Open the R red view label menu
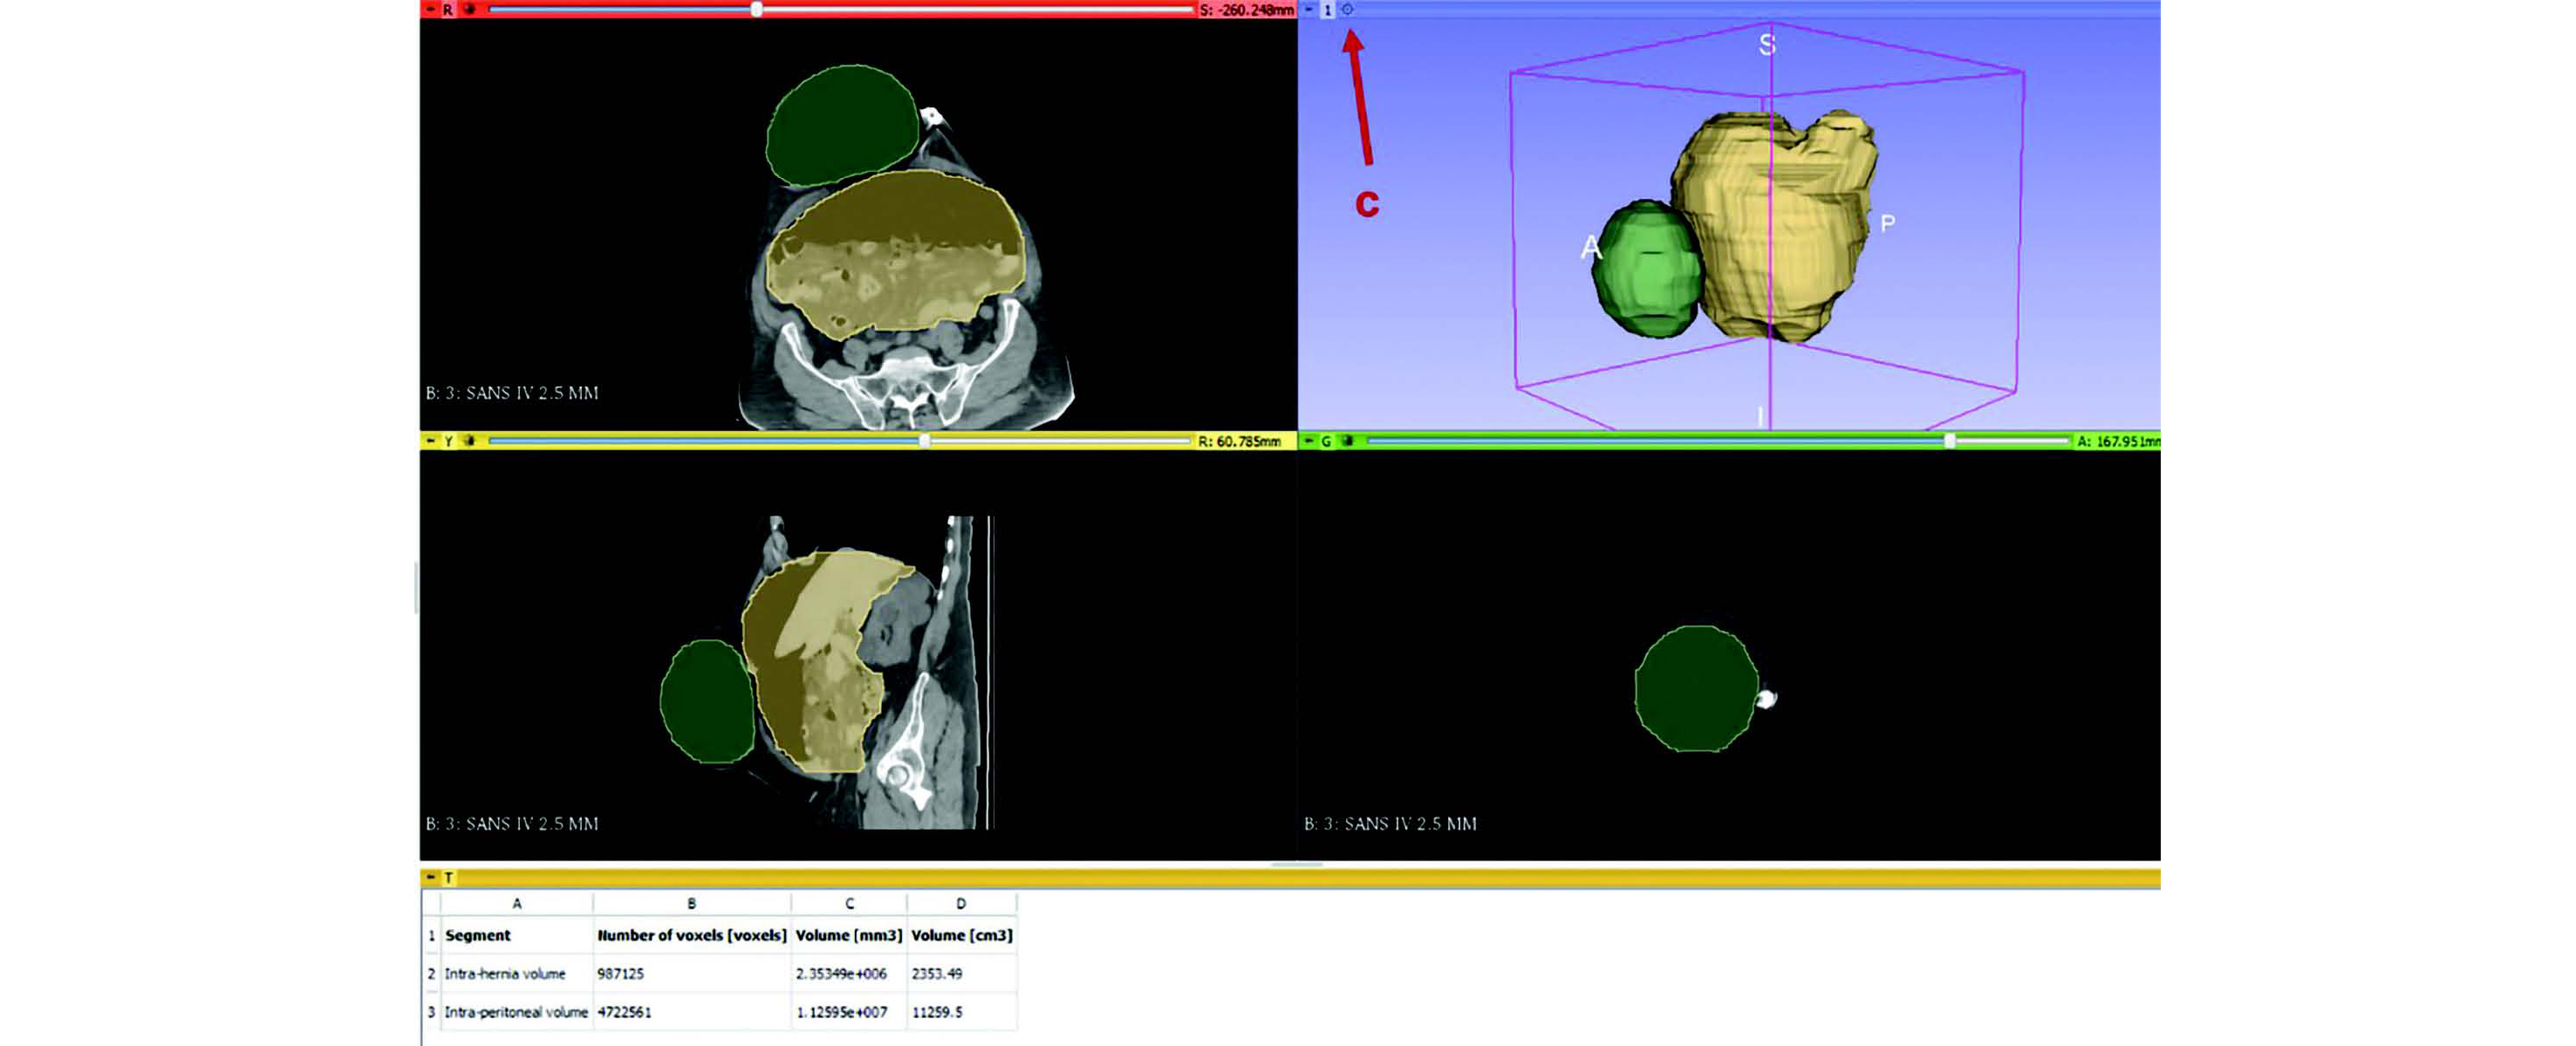The width and height of the screenshot is (2576, 1046). [448, 9]
